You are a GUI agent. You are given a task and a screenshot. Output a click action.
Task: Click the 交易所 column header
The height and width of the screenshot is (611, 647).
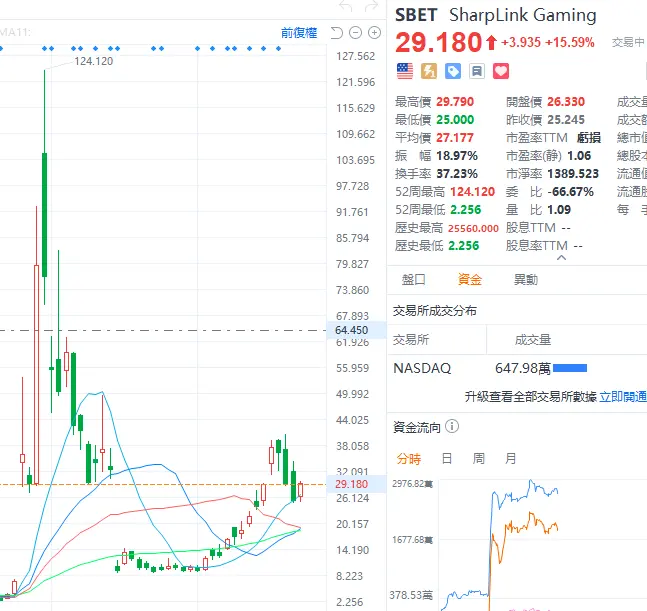(x=411, y=340)
